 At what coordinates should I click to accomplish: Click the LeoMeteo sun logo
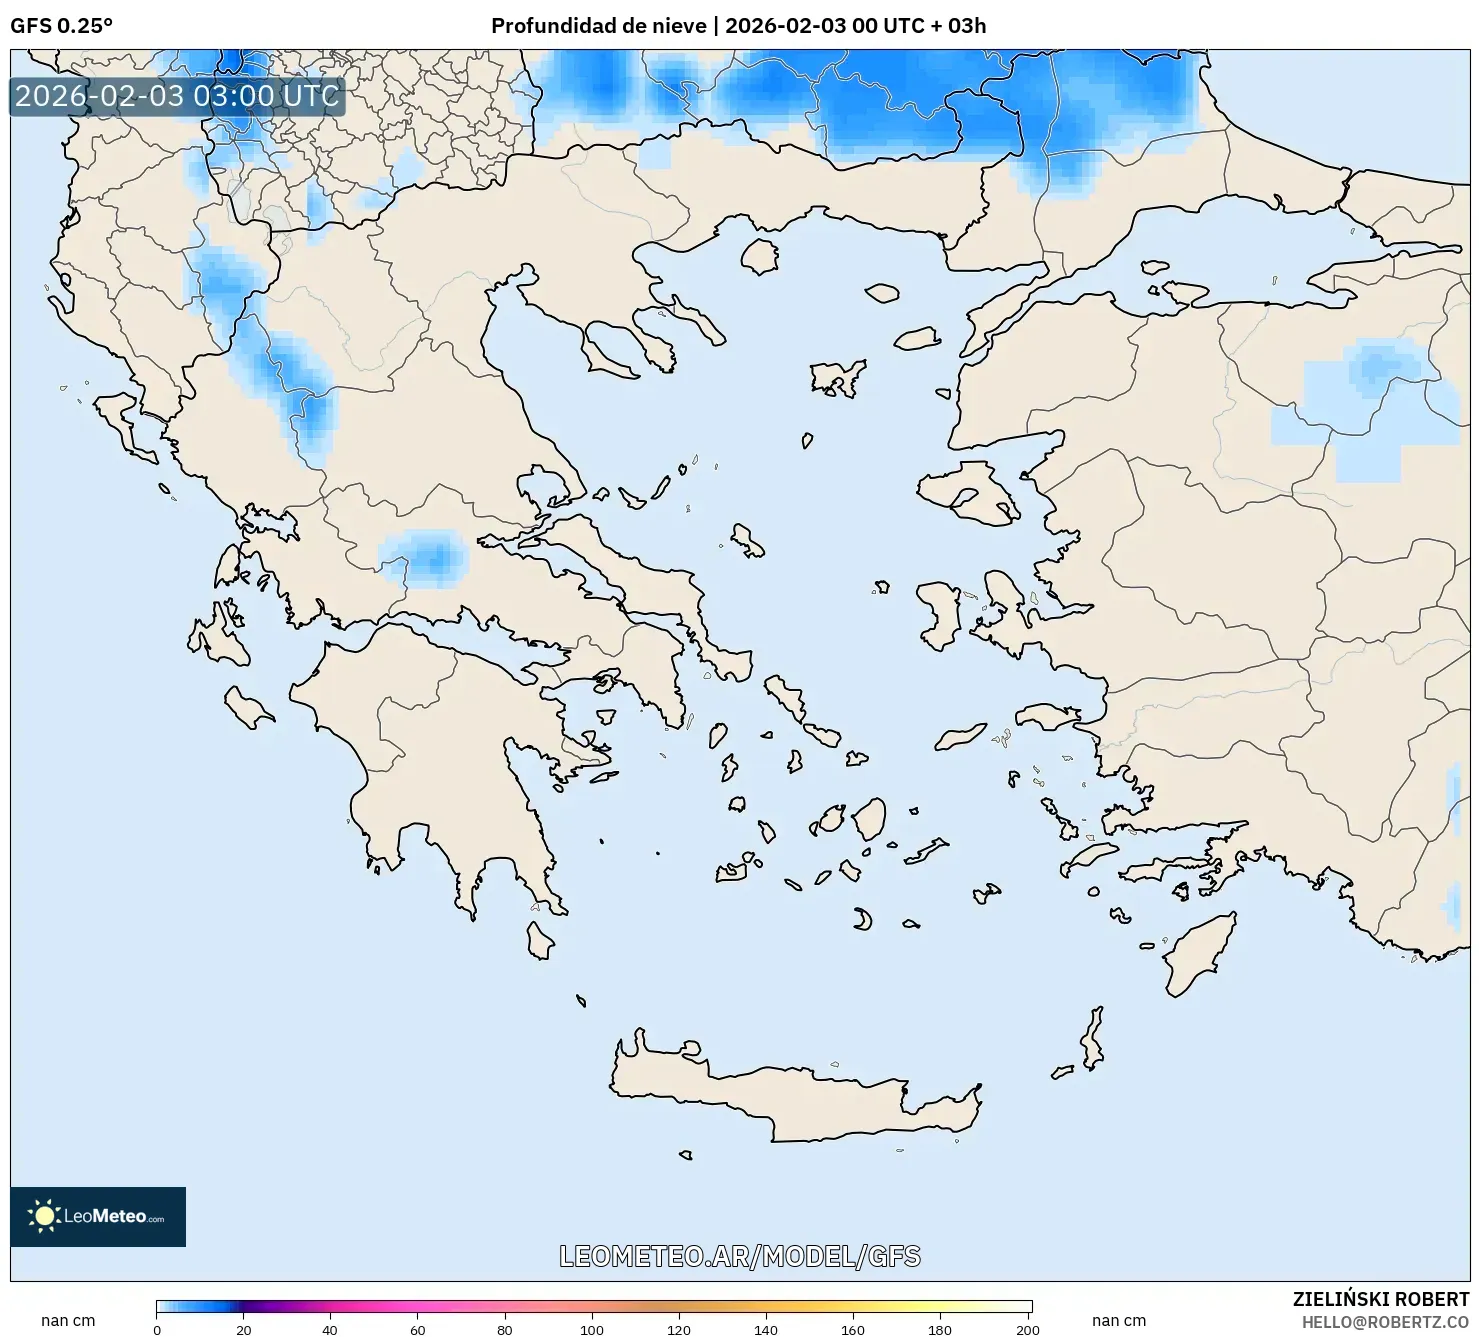[x=45, y=1218]
